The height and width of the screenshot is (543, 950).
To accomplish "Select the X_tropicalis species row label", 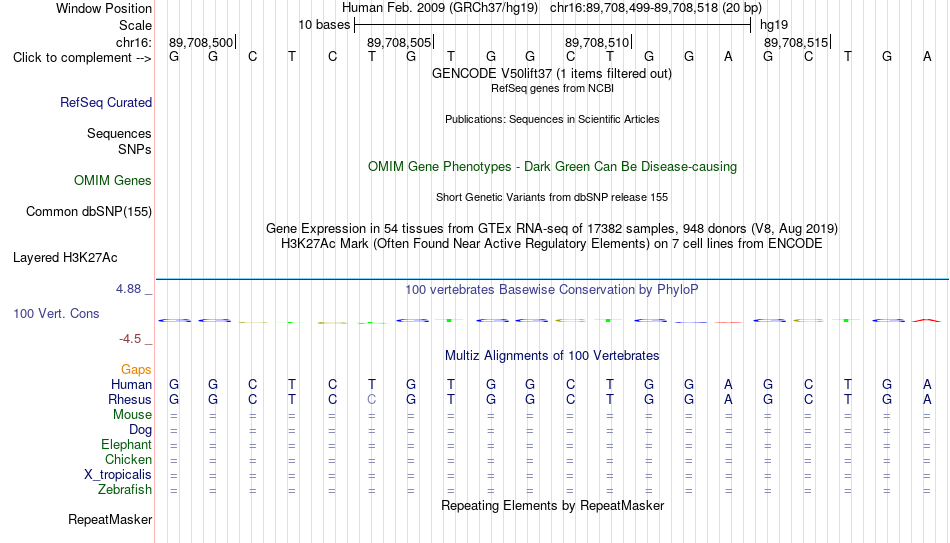I will 118,475.
